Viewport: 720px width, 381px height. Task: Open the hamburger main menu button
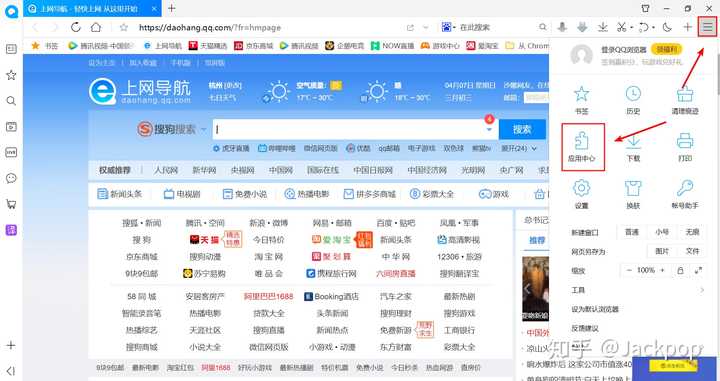tap(708, 28)
